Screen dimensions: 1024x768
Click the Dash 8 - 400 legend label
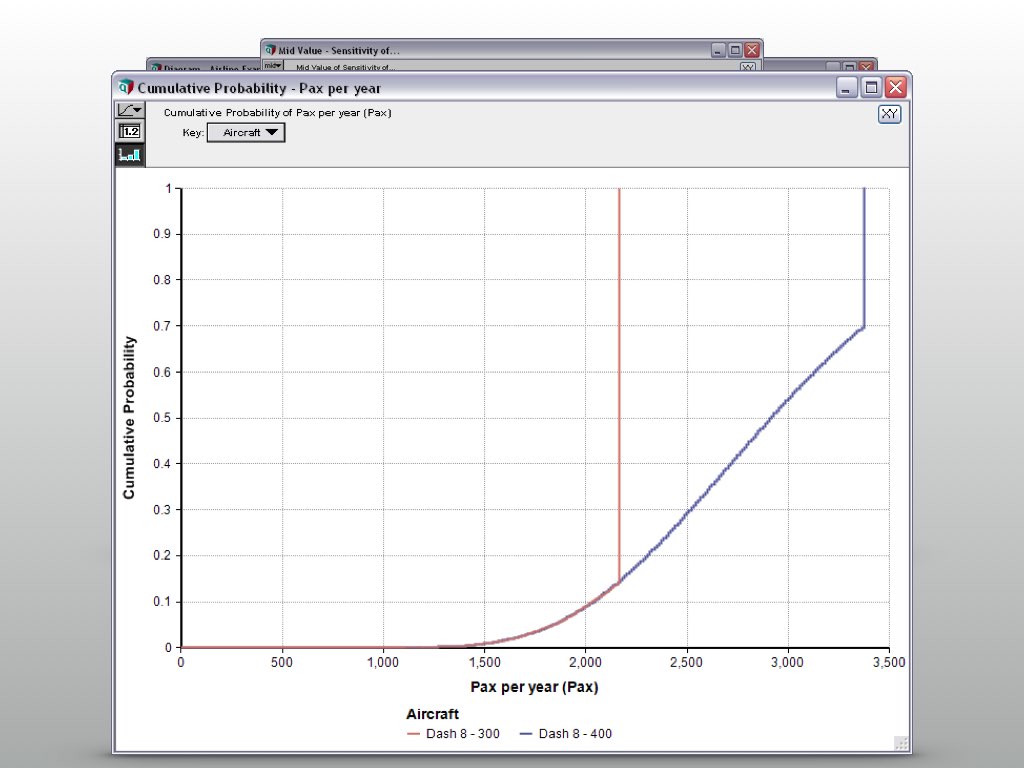tap(575, 734)
